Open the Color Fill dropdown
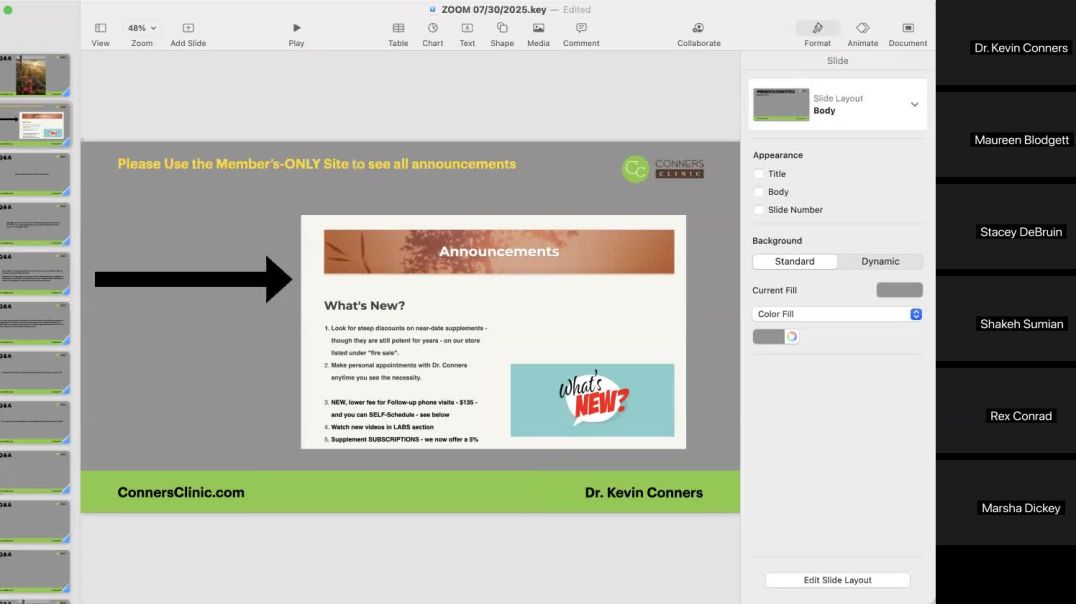 pyautogui.click(x=837, y=314)
